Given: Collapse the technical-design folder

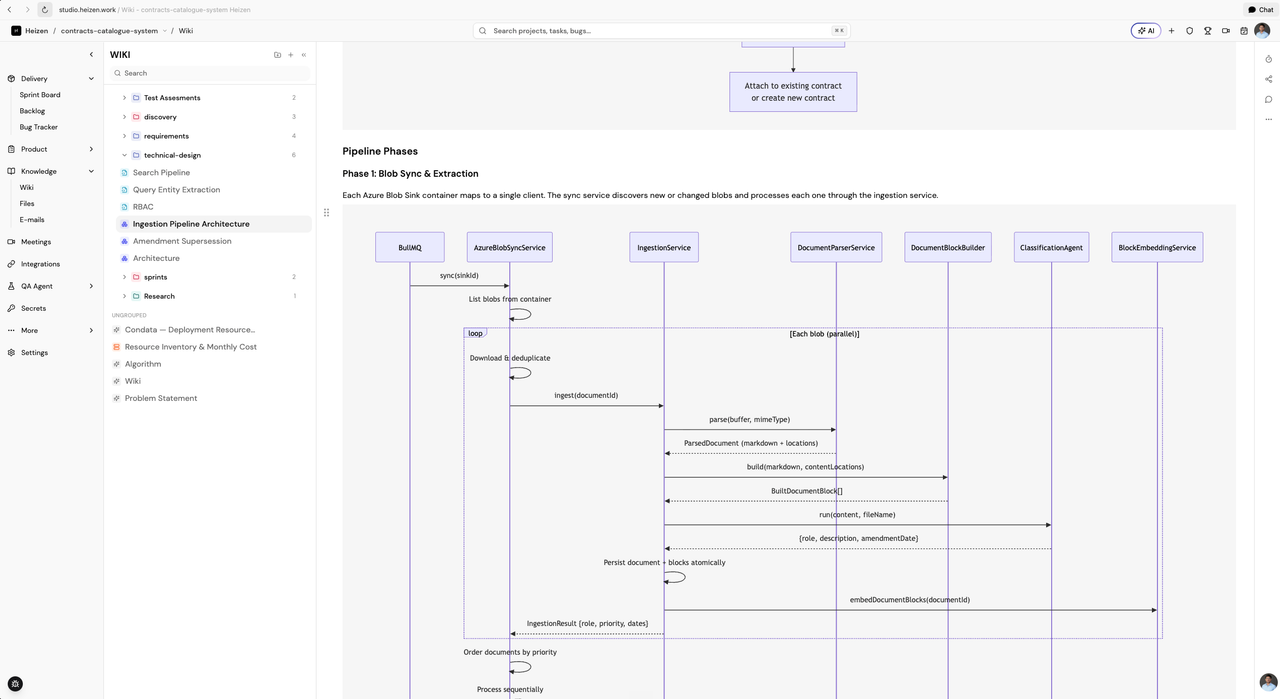Looking at the screenshot, I should (x=124, y=155).
